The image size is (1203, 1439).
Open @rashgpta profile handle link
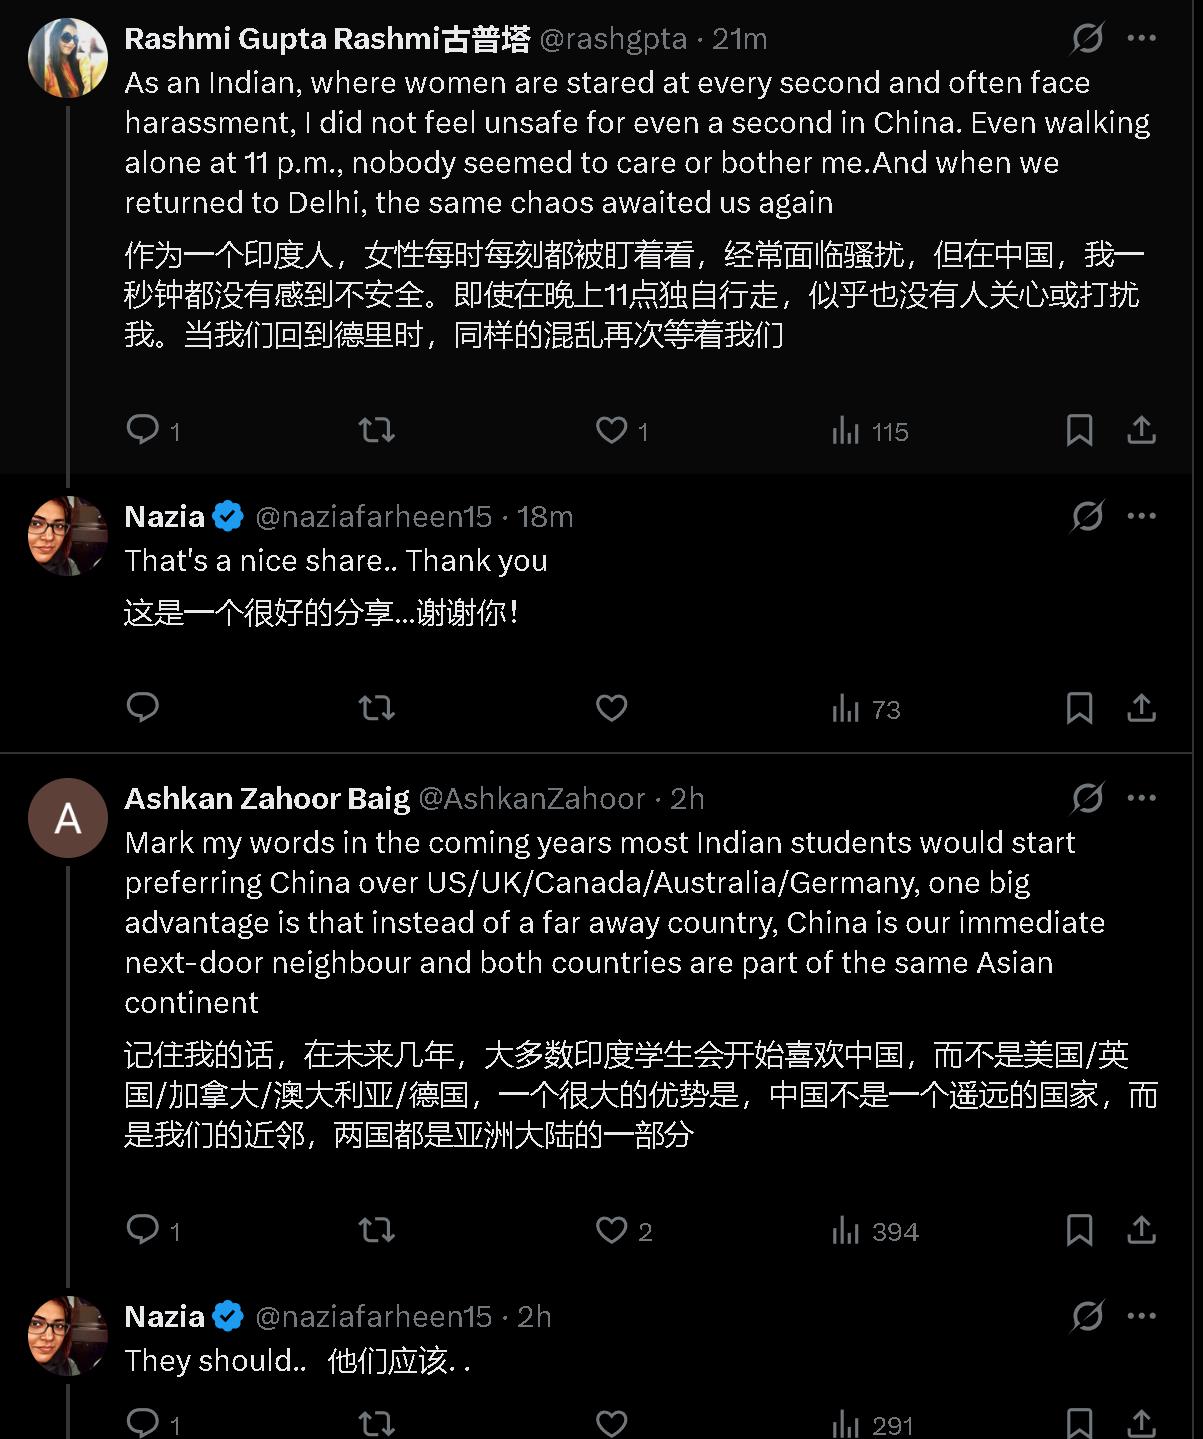pos(613,39)
